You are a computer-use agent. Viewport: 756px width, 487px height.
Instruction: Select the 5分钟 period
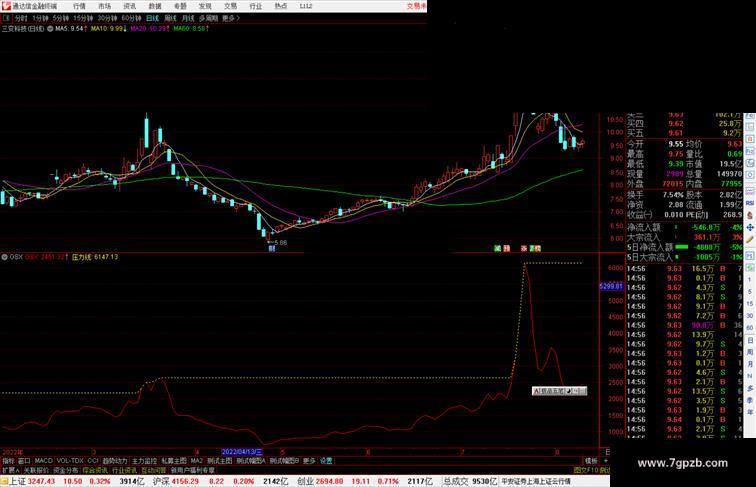(x=61, y=18)
